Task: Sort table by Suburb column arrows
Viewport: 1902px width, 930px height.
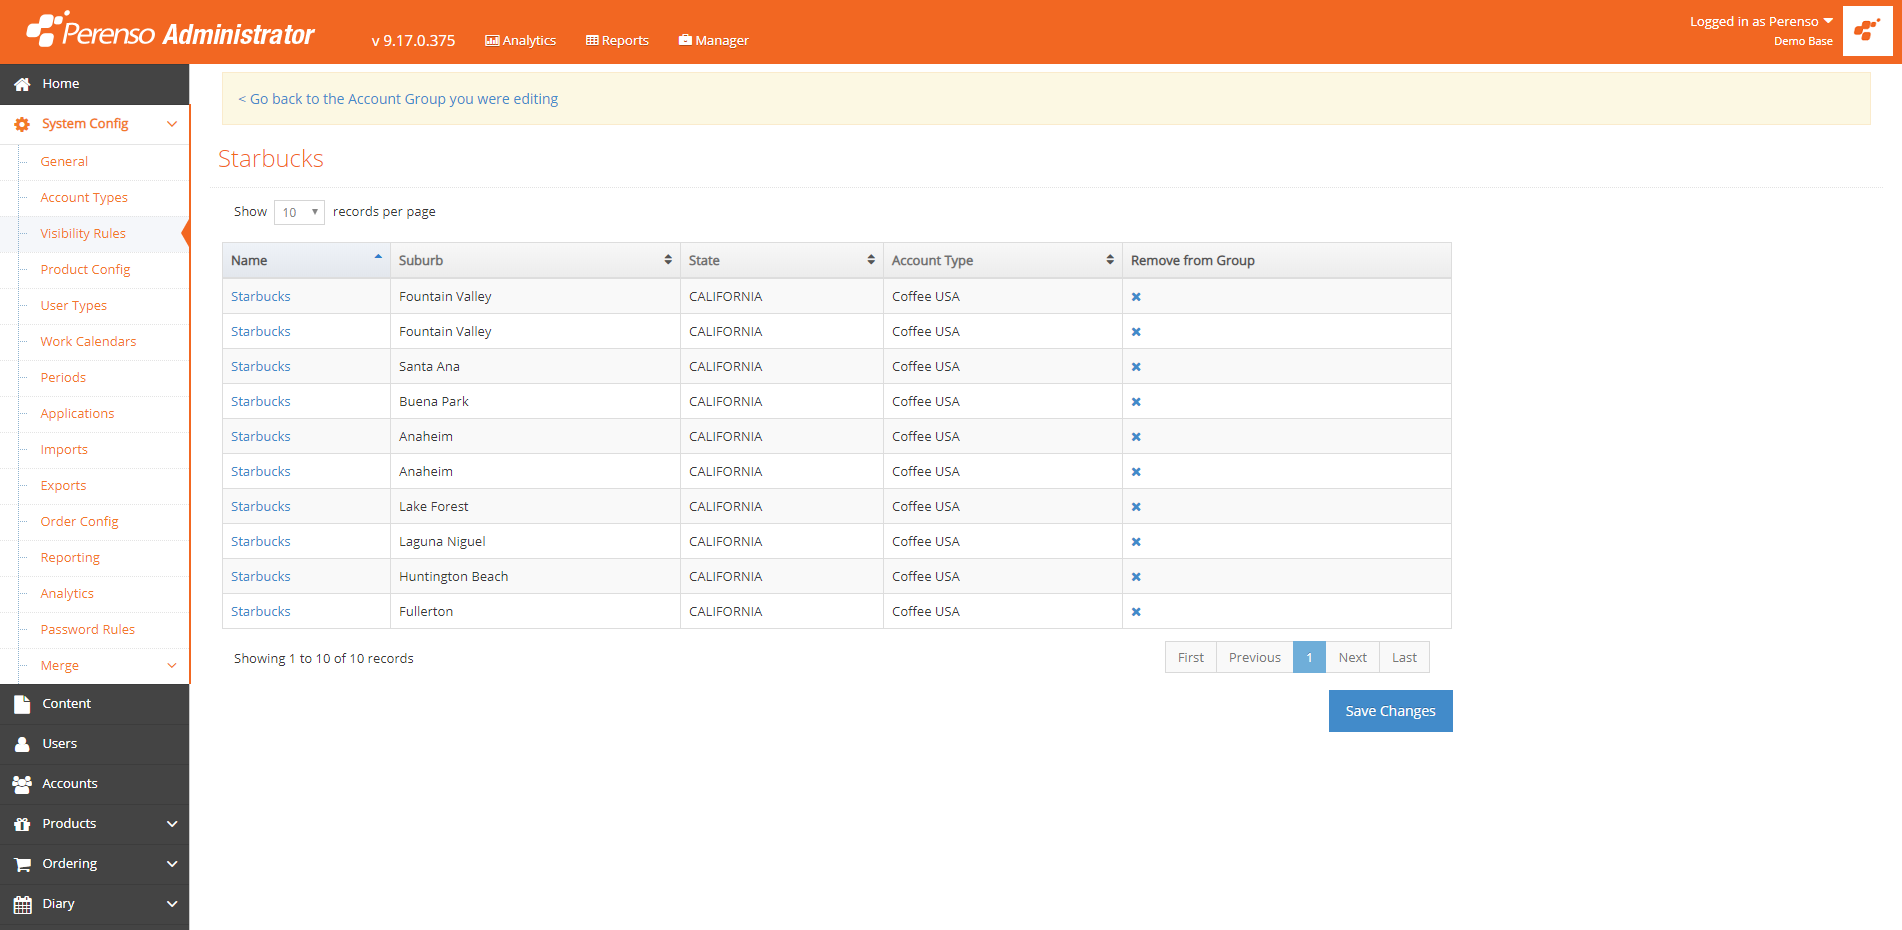Action: point(668,260)
